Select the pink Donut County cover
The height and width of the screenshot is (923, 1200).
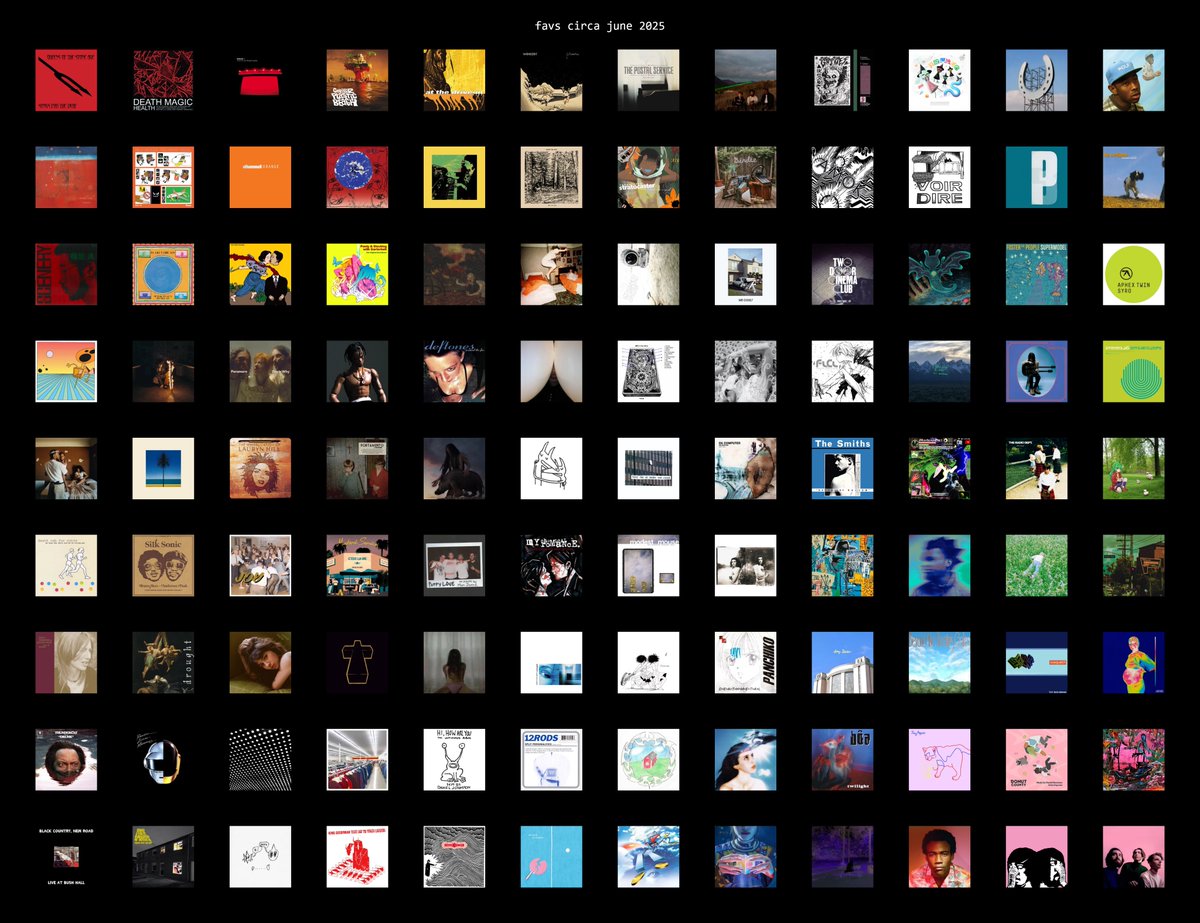pyautogui.click(x=1036, y=759)
